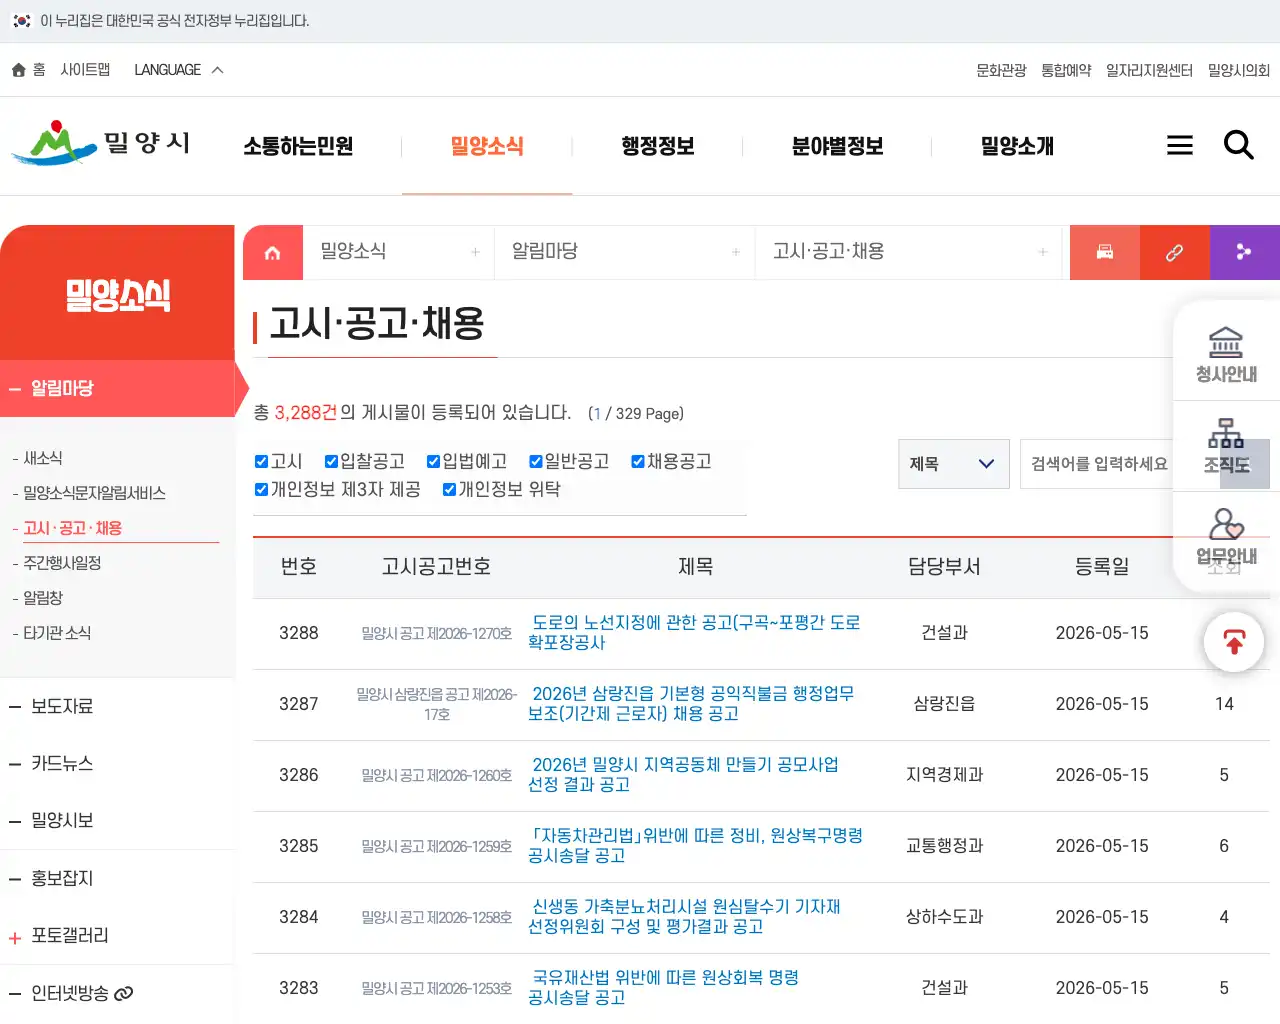Open the 밀양소개 main menu
The width and height of the screenshot is (1280, 1024).
1017,146
